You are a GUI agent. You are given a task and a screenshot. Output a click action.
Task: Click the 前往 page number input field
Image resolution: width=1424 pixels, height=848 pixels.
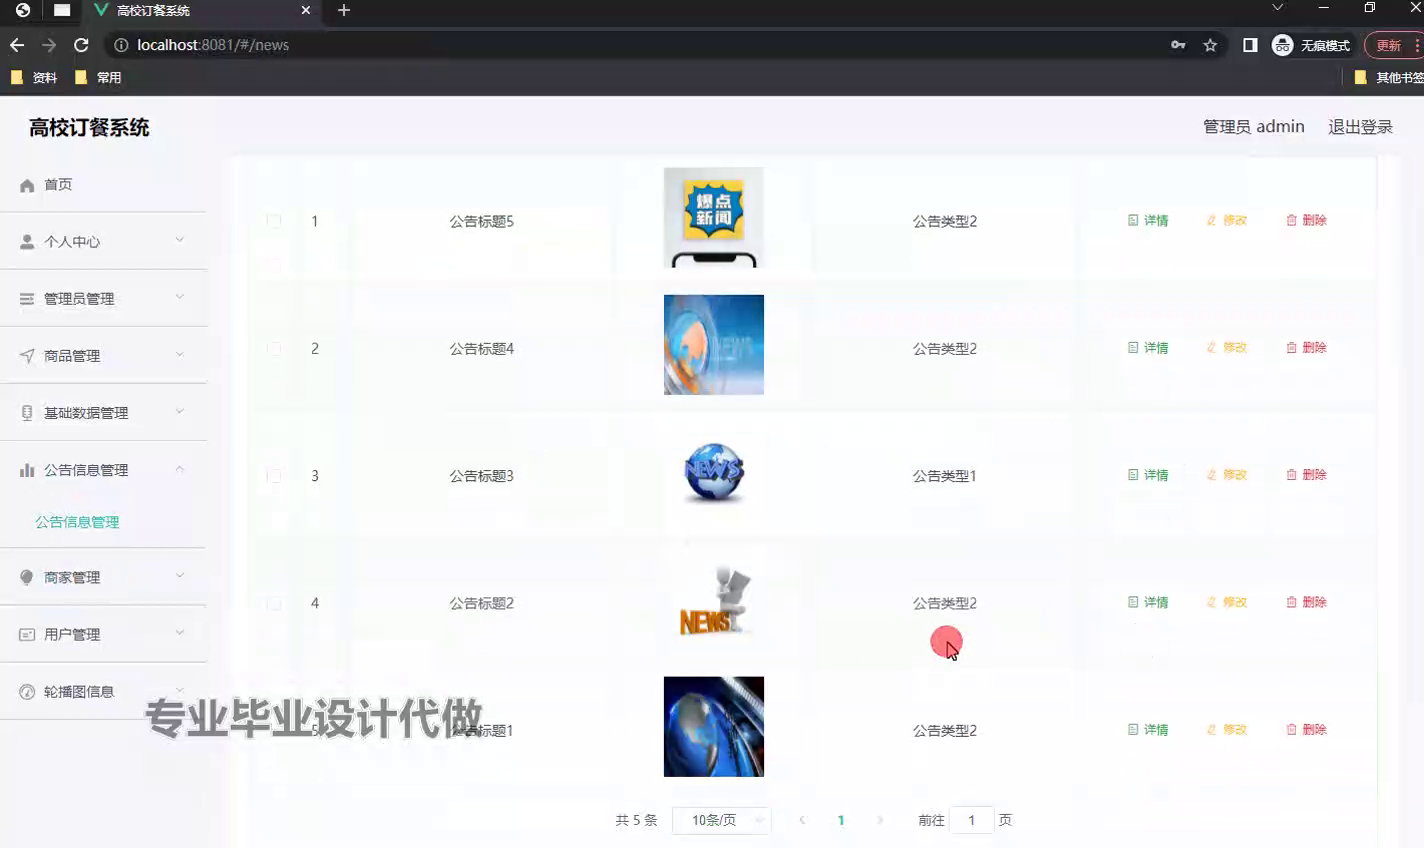click(x=971, y=820)
